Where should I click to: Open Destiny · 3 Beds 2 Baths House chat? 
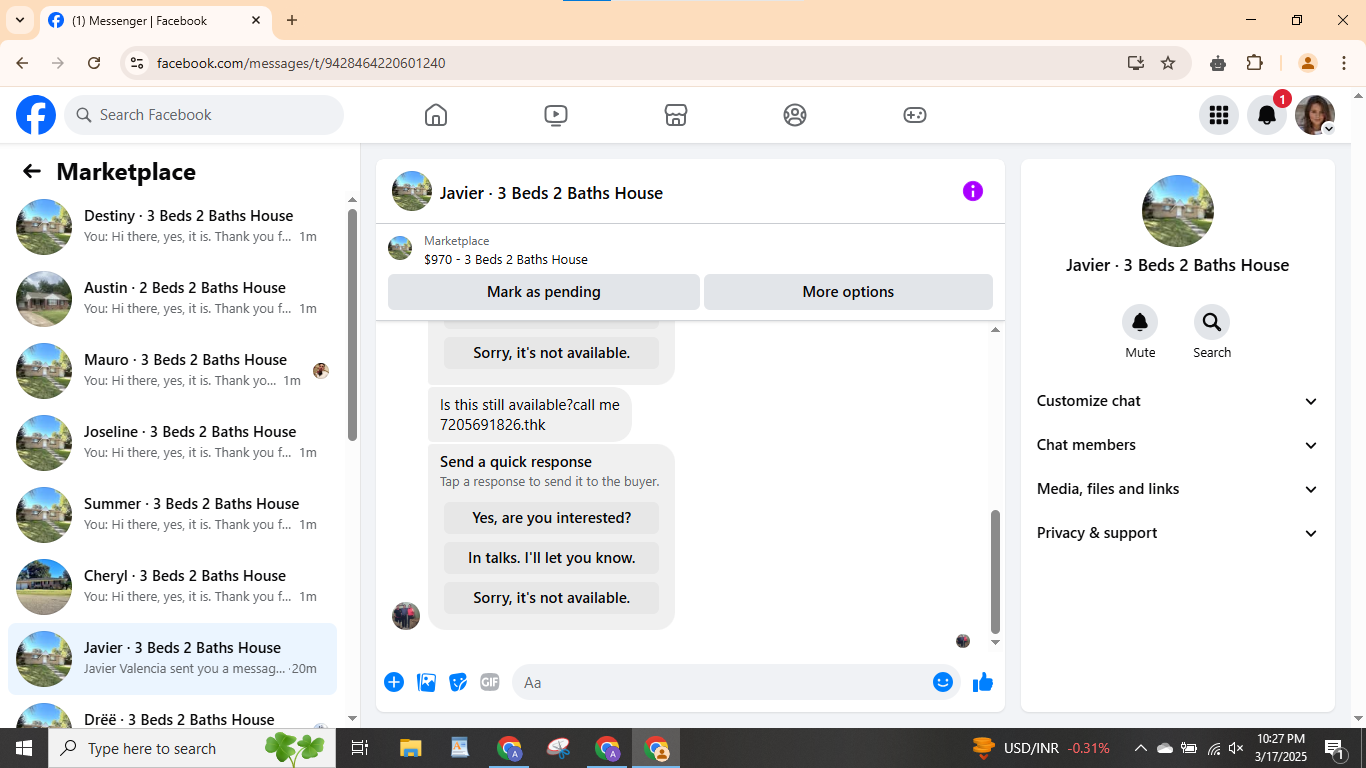[x=172, y=227]
